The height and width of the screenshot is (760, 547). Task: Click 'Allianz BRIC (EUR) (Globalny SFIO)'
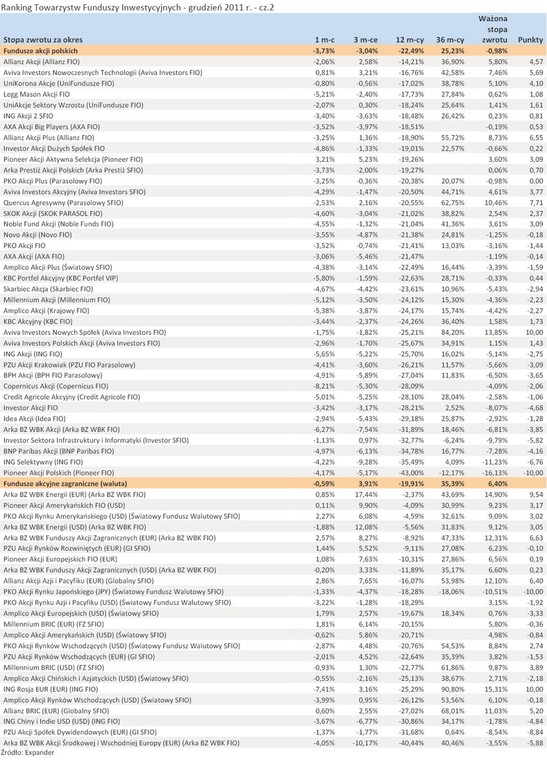(56, 711)
